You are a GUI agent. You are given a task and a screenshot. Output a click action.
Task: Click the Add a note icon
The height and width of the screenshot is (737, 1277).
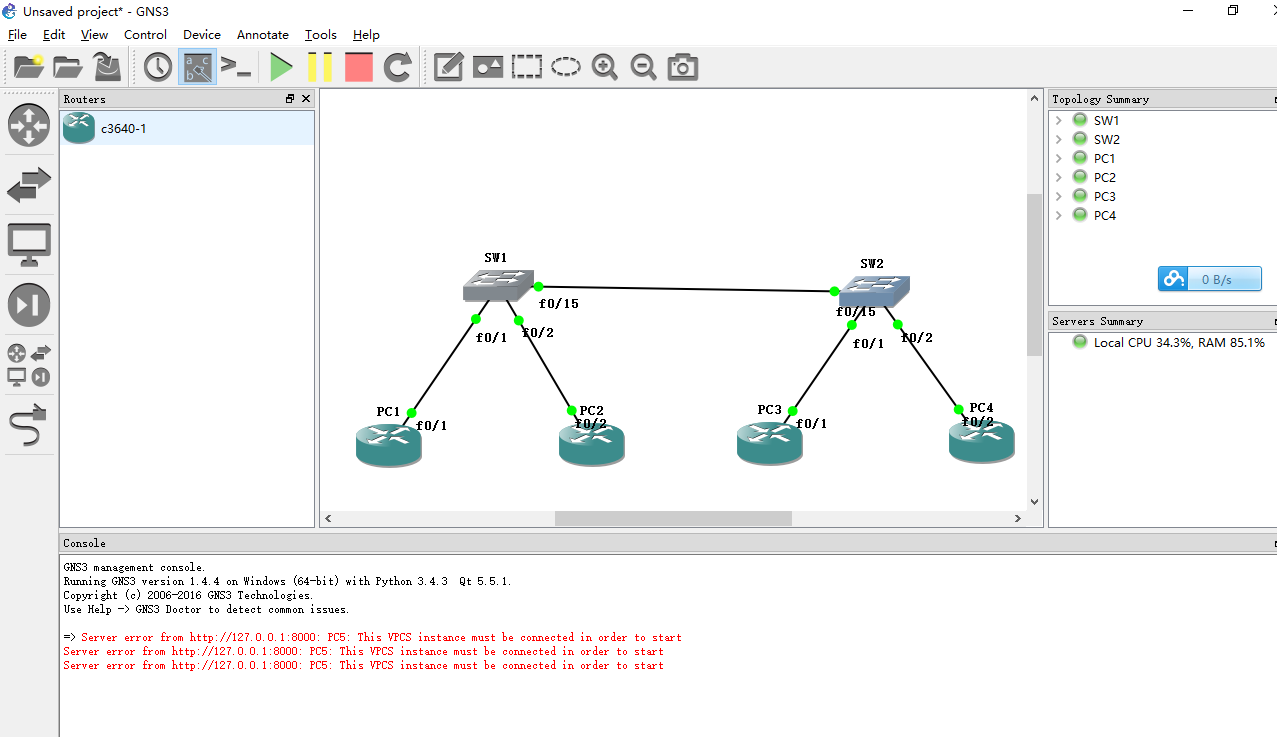pyautogui.click(x=448, y=67)
